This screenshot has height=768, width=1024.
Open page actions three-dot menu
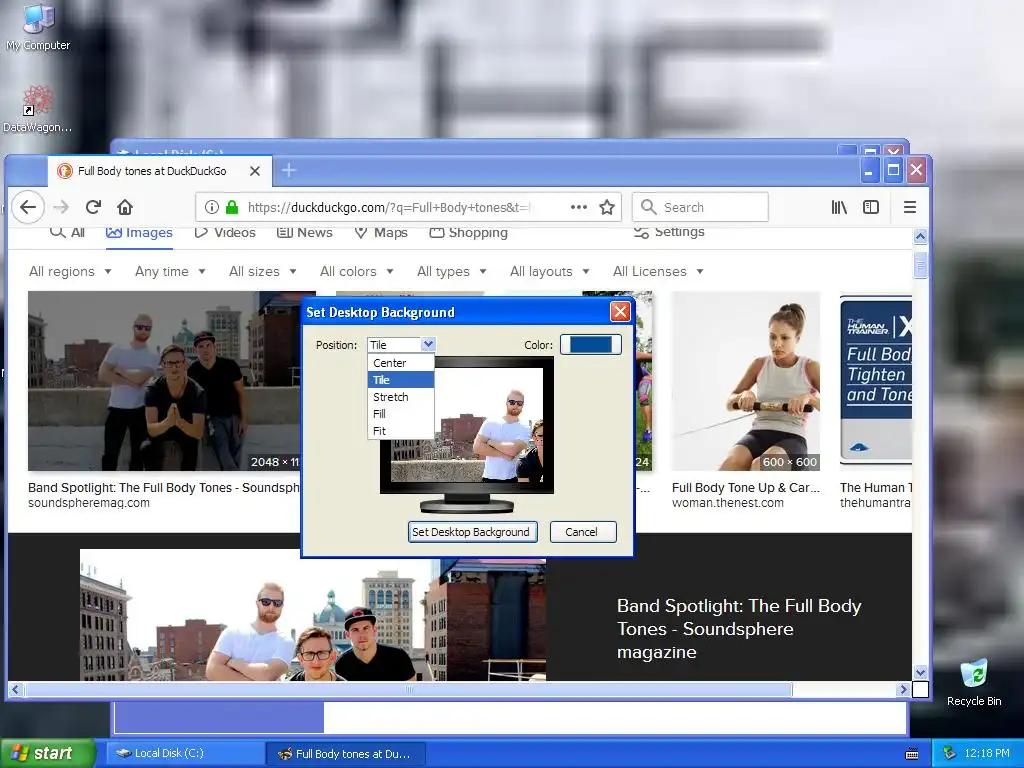coord(579,208)
